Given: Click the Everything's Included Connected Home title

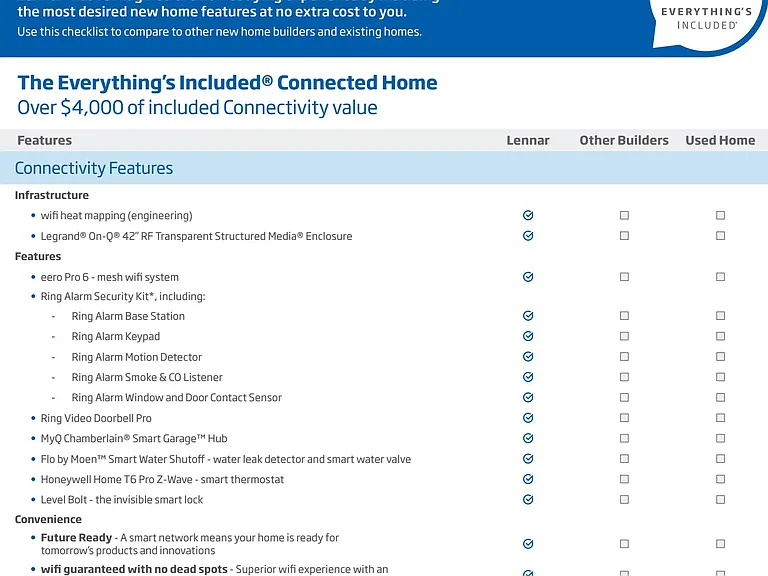Looking at the screenshot, I should [227, 83].
